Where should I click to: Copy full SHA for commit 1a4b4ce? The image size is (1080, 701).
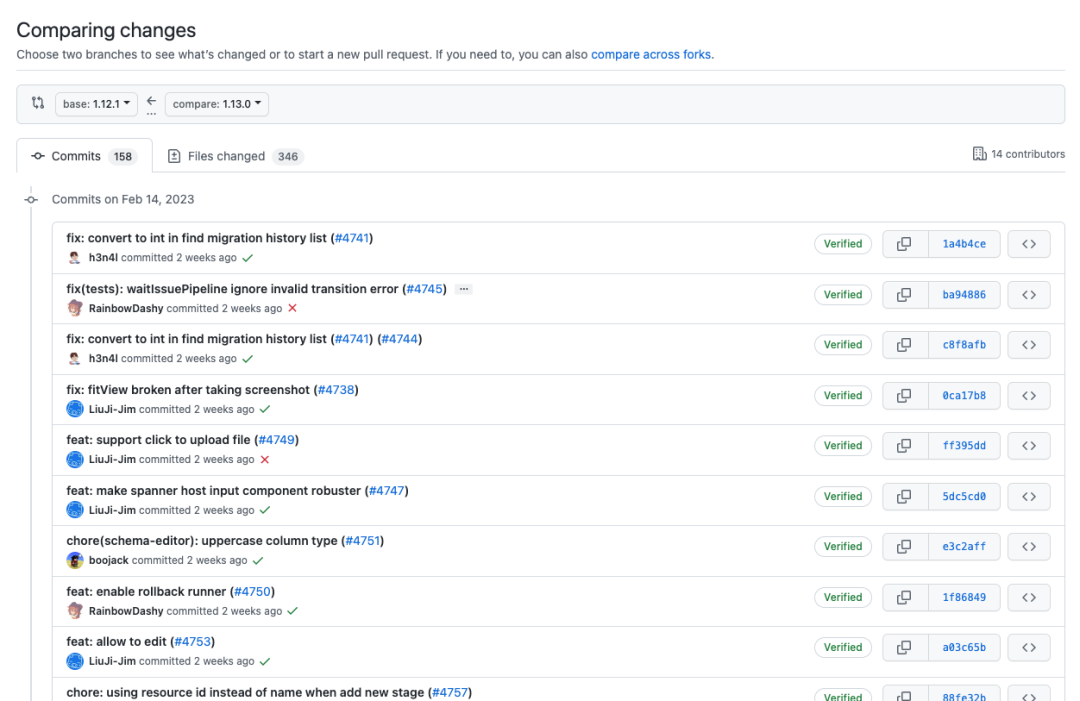tap(903, 244)
